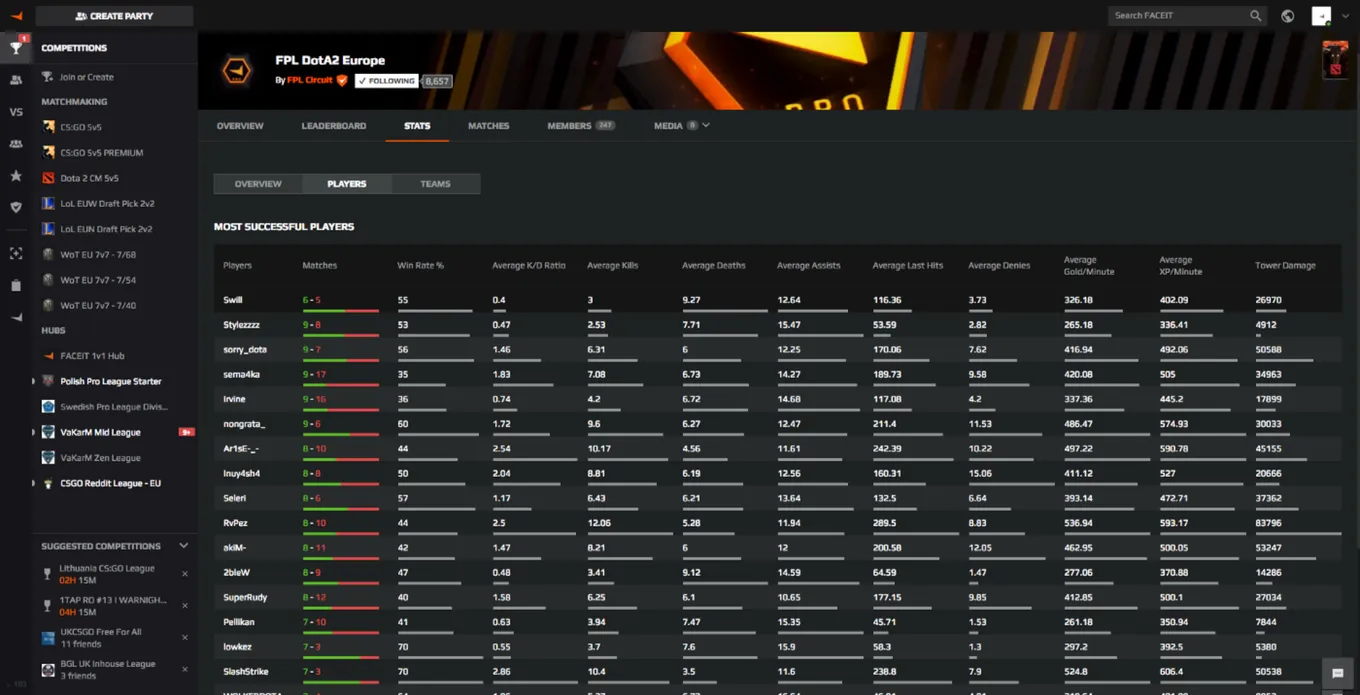The width and height of the screenshot is (1360, 695).
Task: Click the FACEIT logo icon
Action: pyautogui.click(x=16, y=15)
